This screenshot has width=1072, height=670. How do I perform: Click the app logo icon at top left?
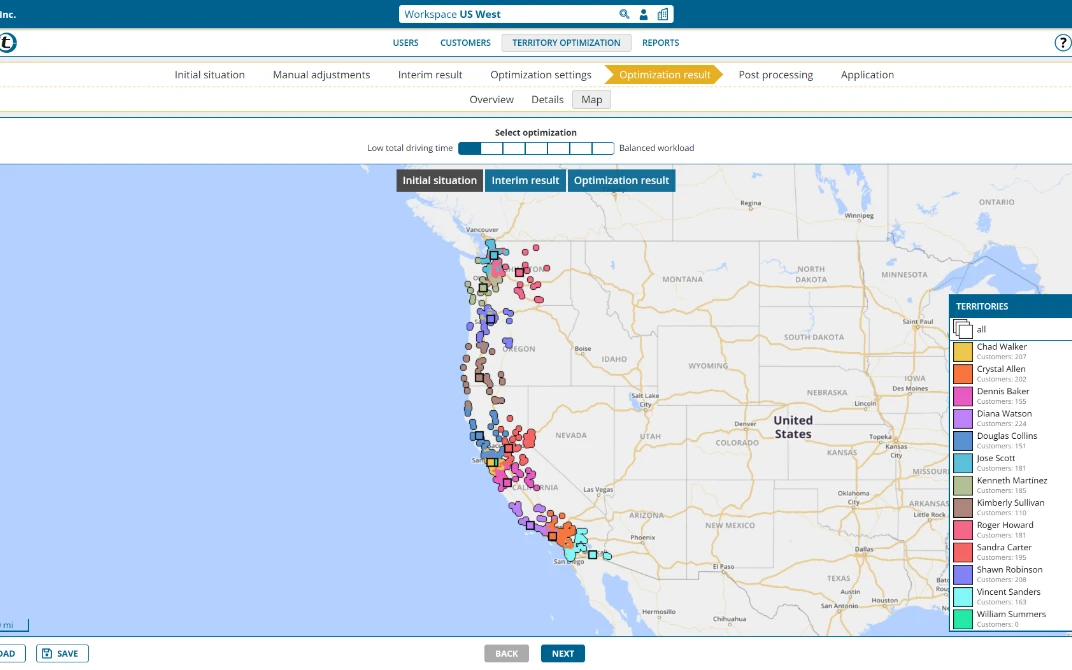[6, 43]
